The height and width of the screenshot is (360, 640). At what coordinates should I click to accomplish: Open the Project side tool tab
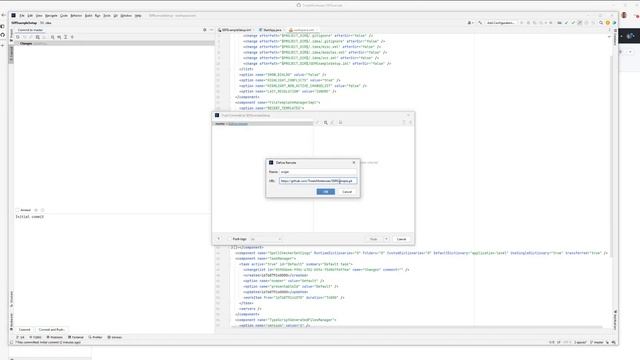click(x=11, y=35)
